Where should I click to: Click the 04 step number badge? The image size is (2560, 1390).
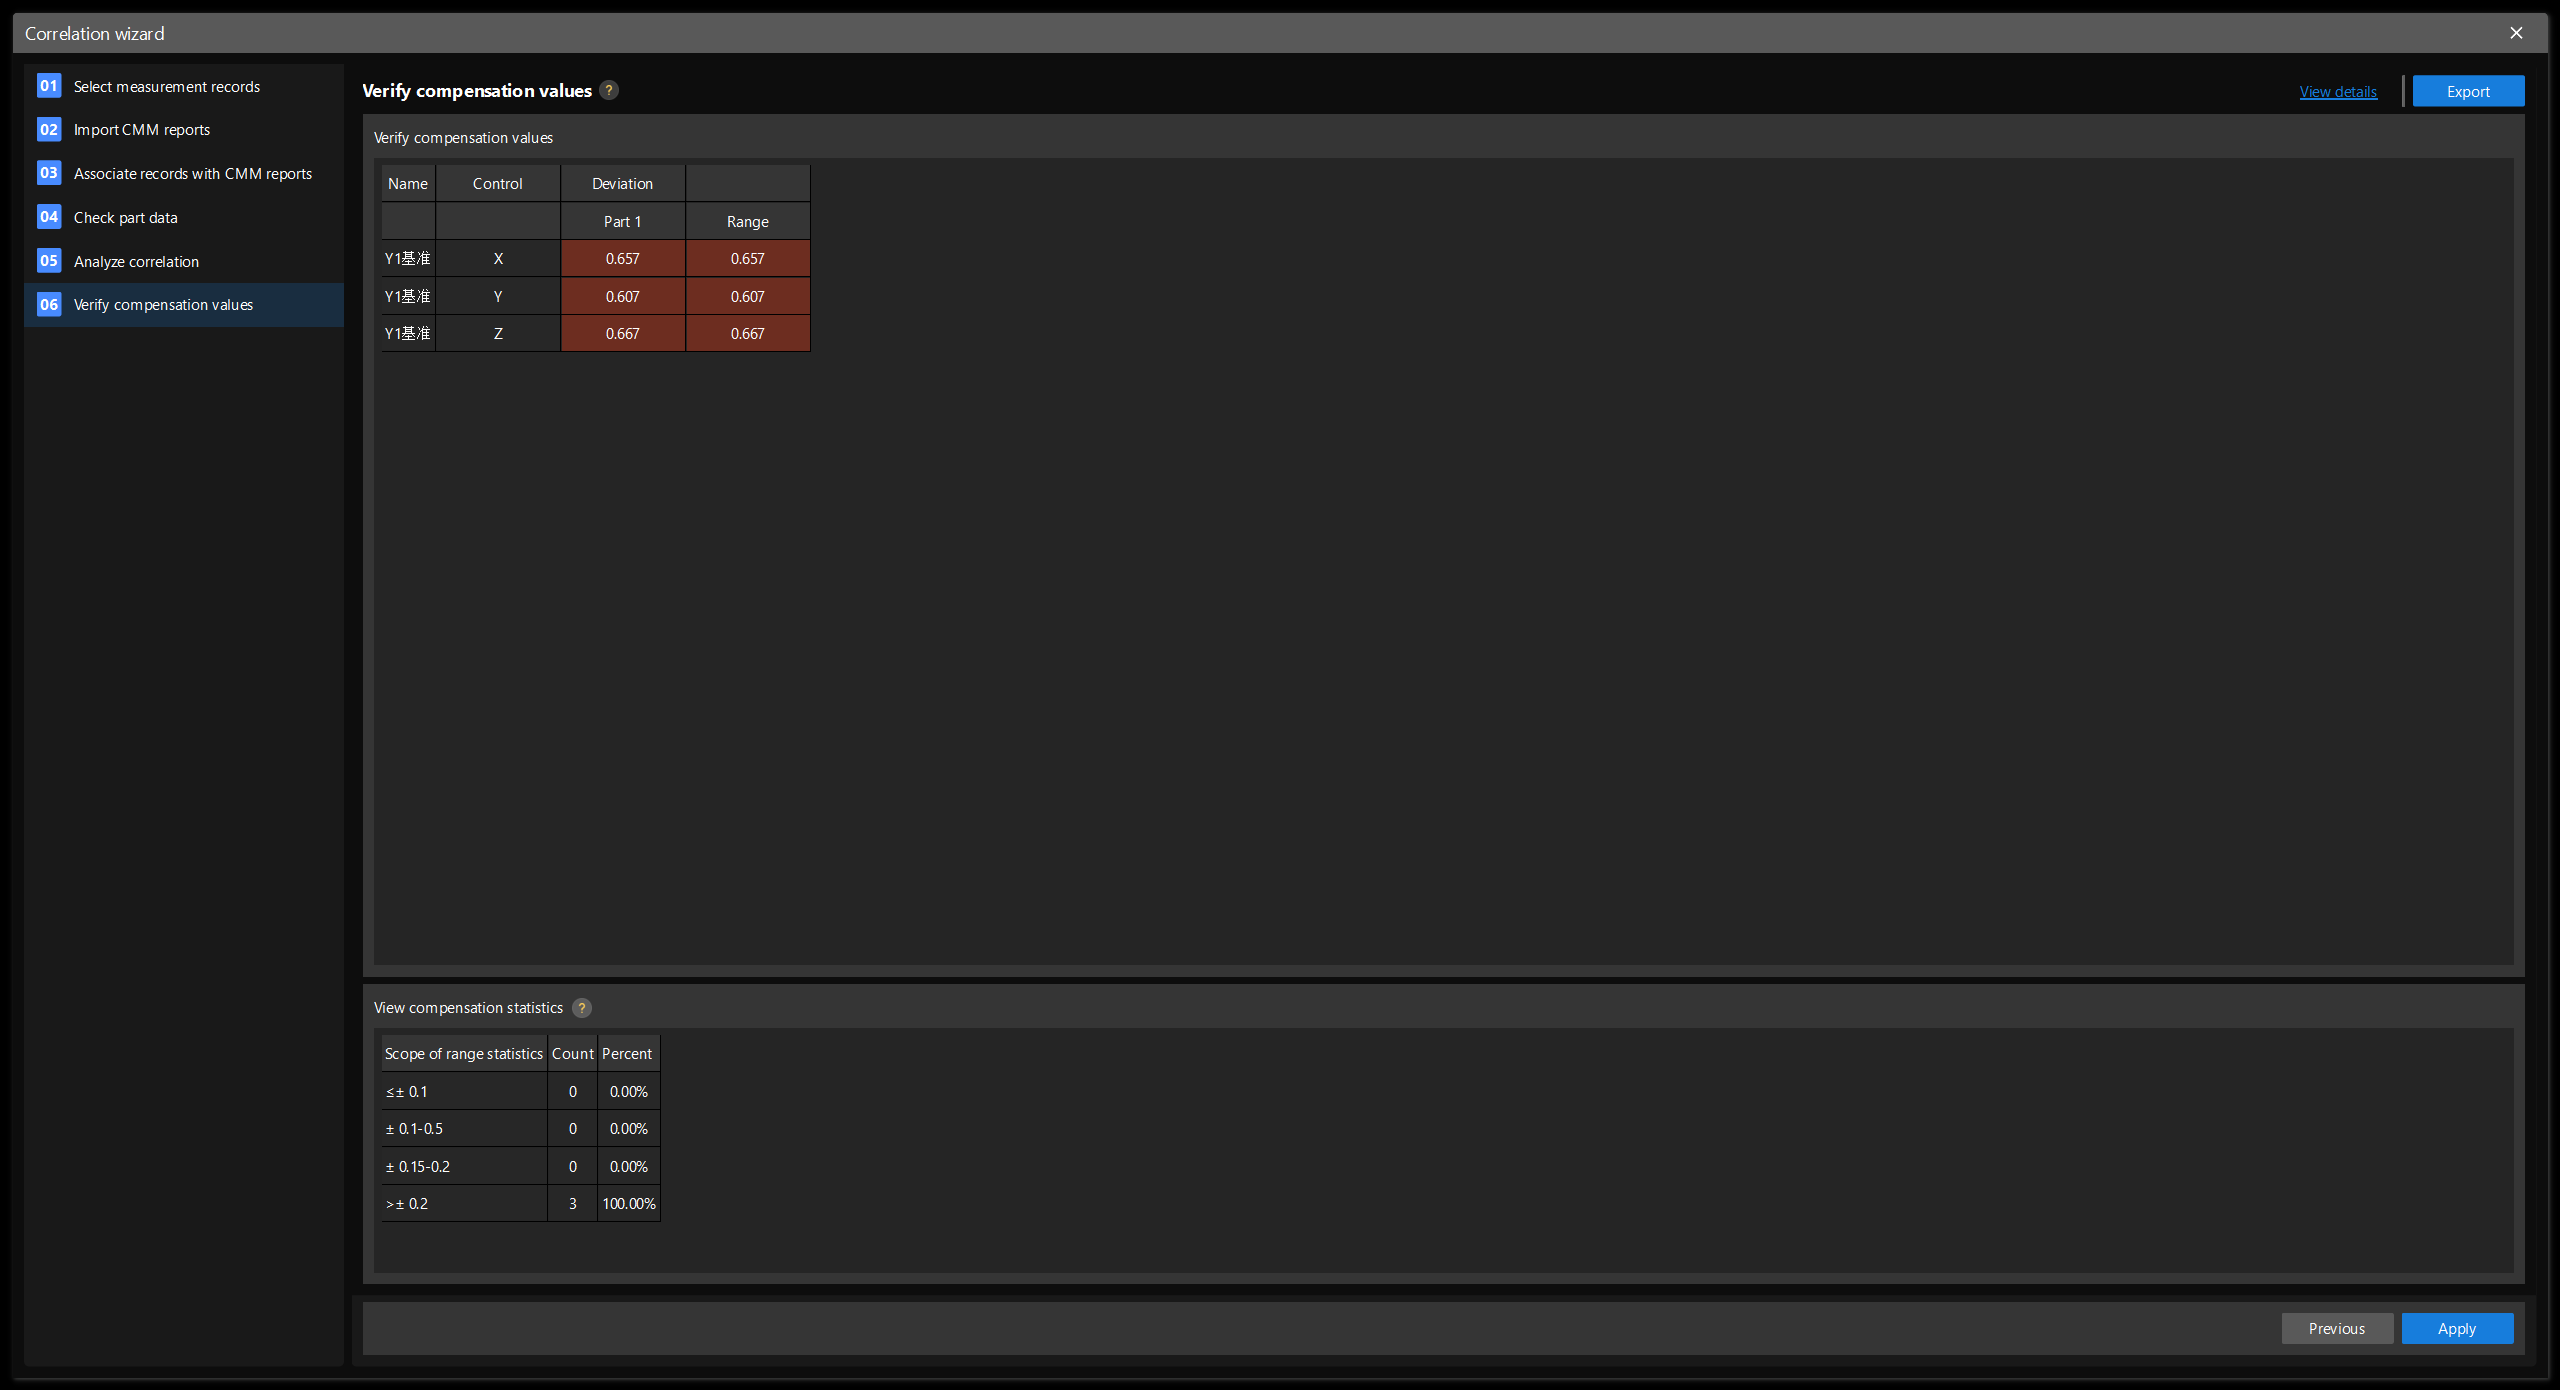tap(49, 217)
